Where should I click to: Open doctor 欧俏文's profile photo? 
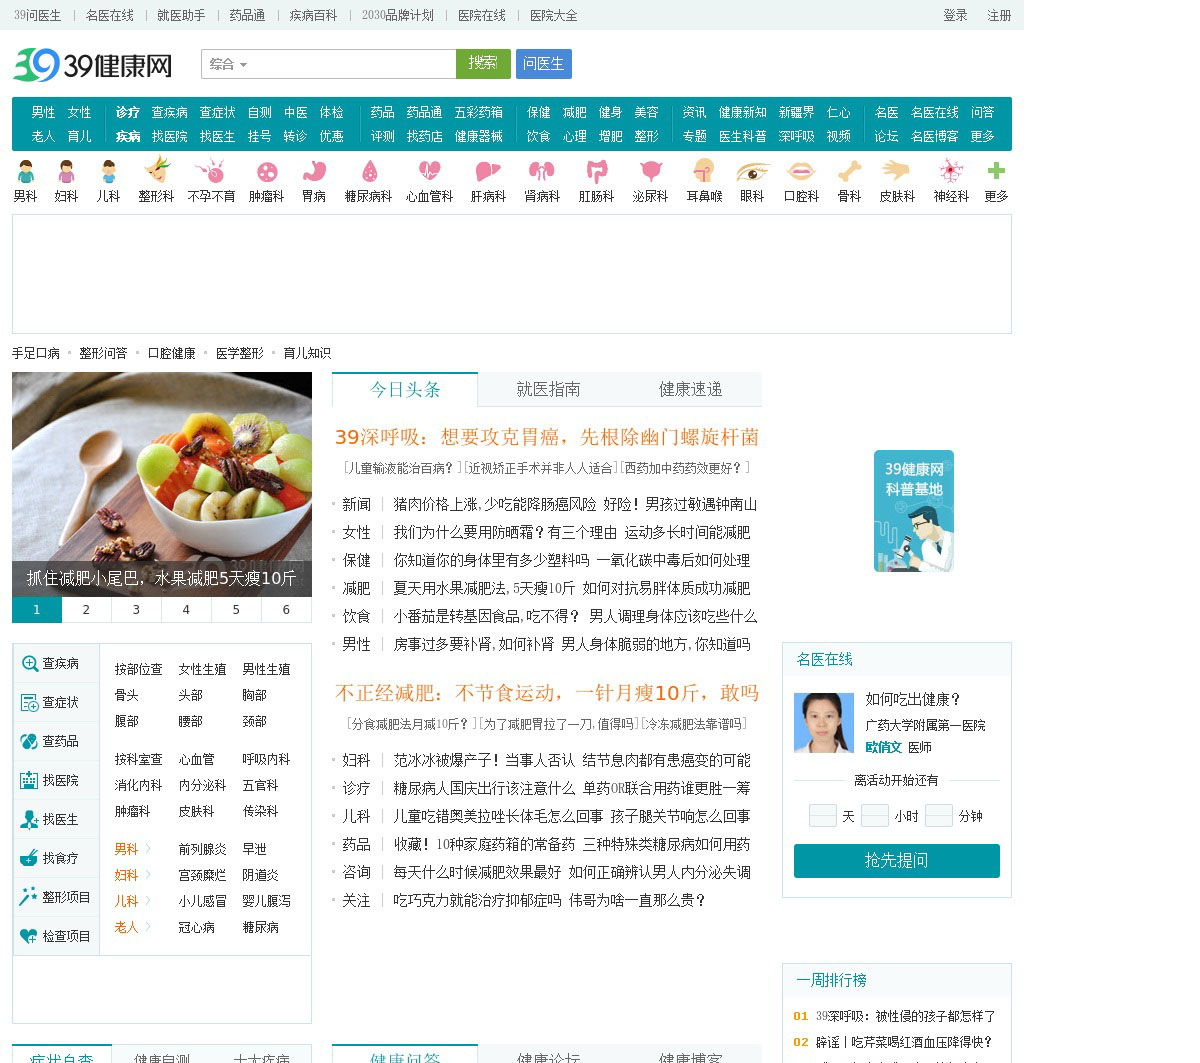click(x=824, y=723)
